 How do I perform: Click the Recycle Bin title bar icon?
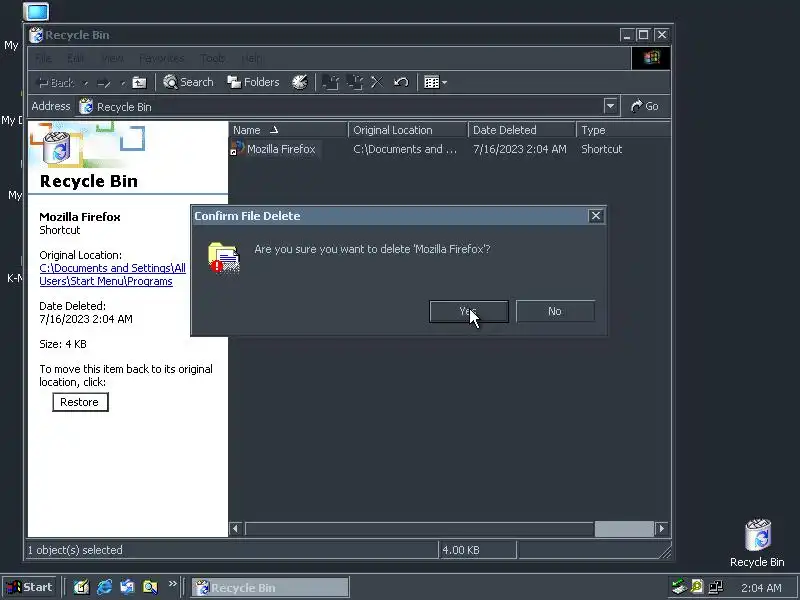(36, 35)
